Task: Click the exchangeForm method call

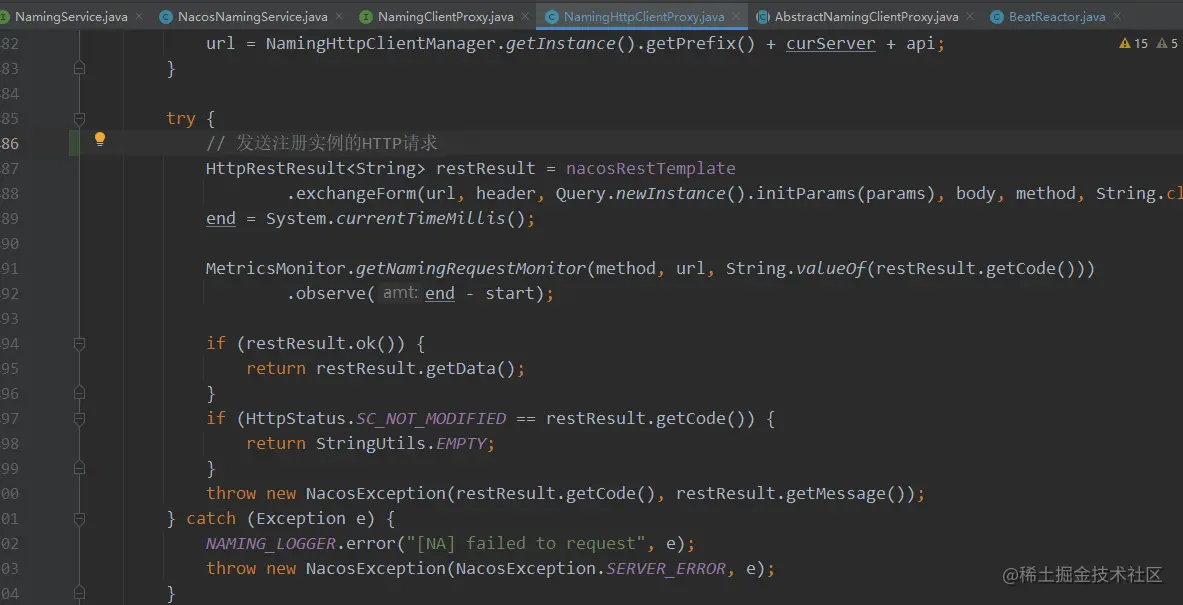Action: [356, 193]
